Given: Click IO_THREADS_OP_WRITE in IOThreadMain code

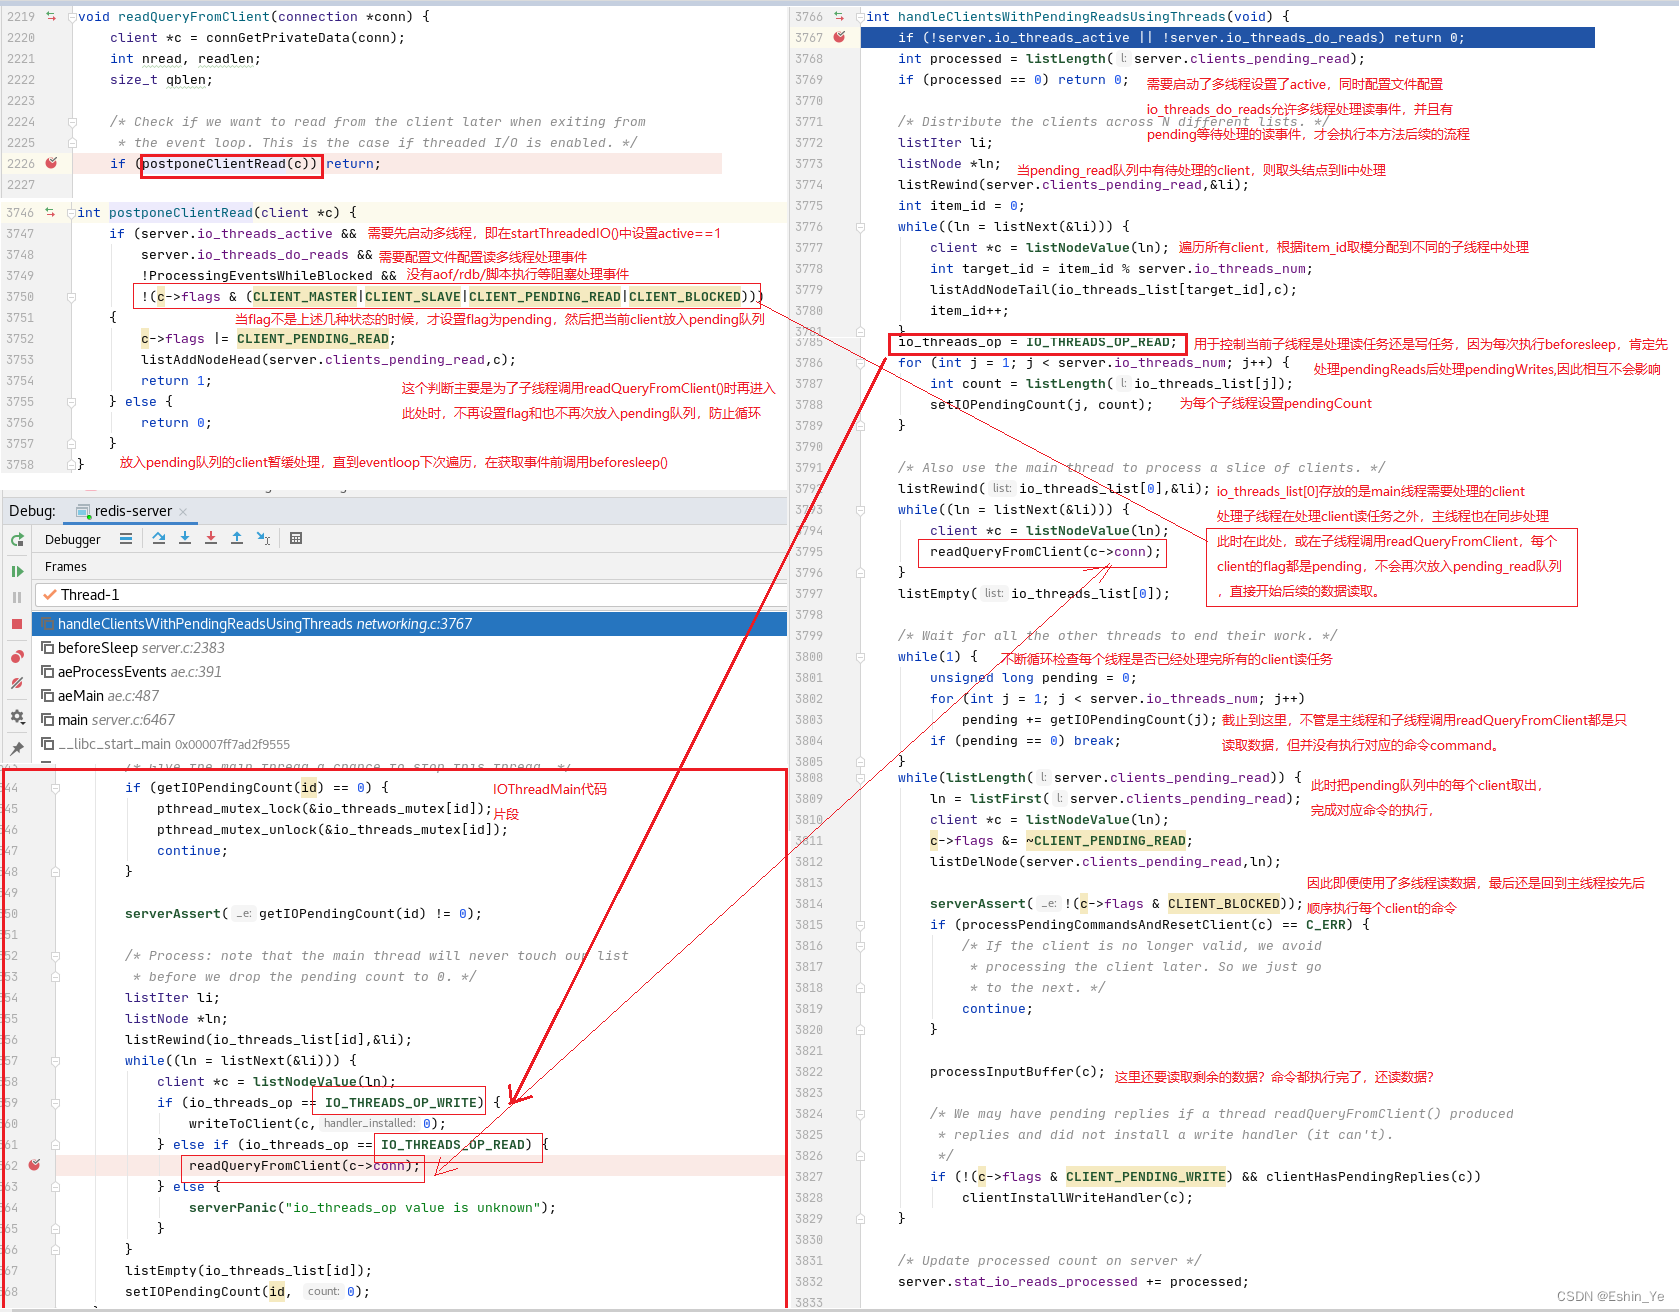Looking at the screenshot, I should (x=401, y=1103).
